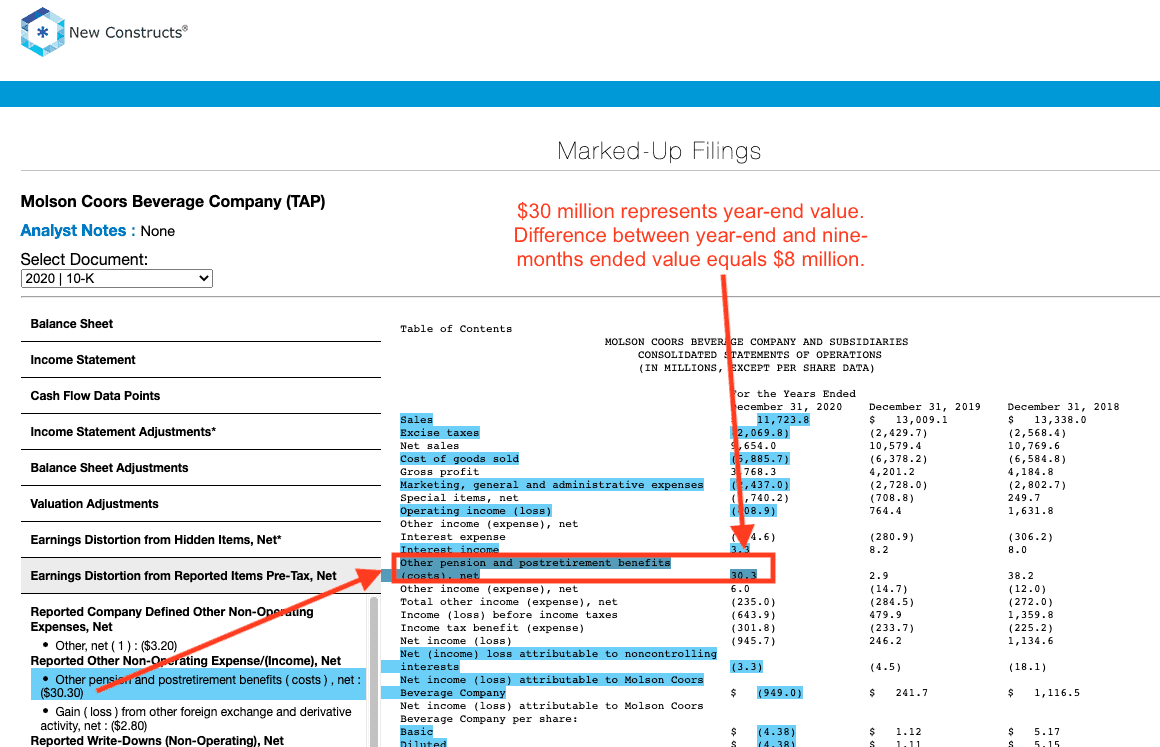Open the Select Document dropdown showing 2020 | 10-K

(117, 278)
